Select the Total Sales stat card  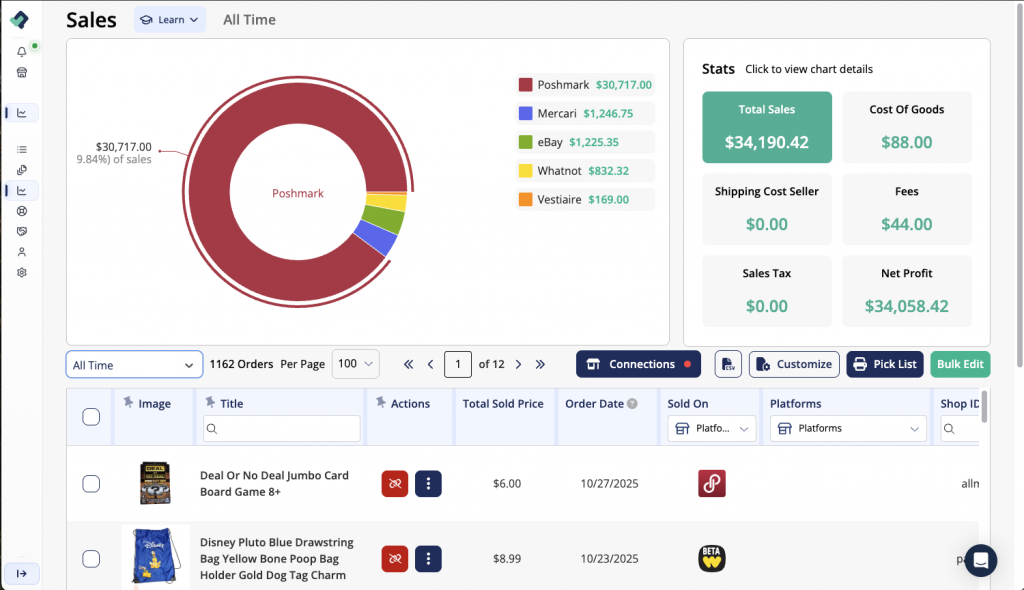tap(767, 127)
